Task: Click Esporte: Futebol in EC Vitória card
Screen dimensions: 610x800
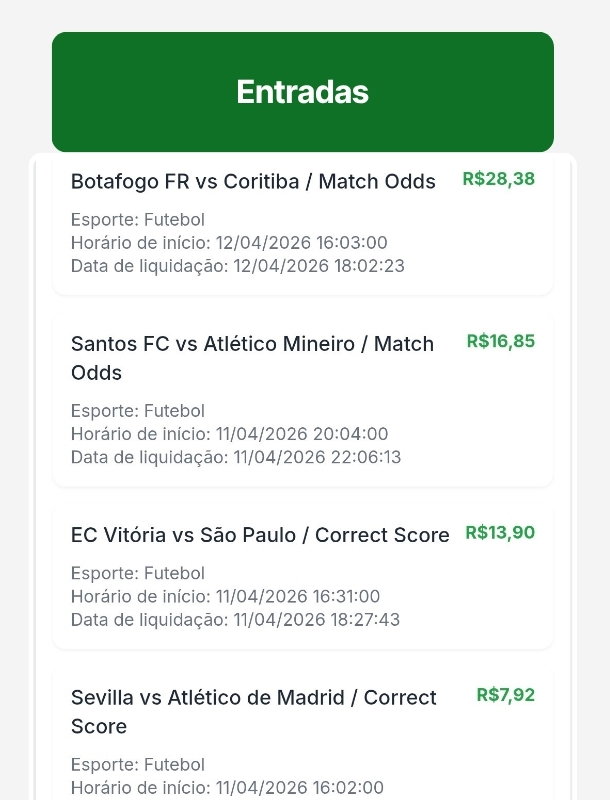Action: click(x=137, y=573)
